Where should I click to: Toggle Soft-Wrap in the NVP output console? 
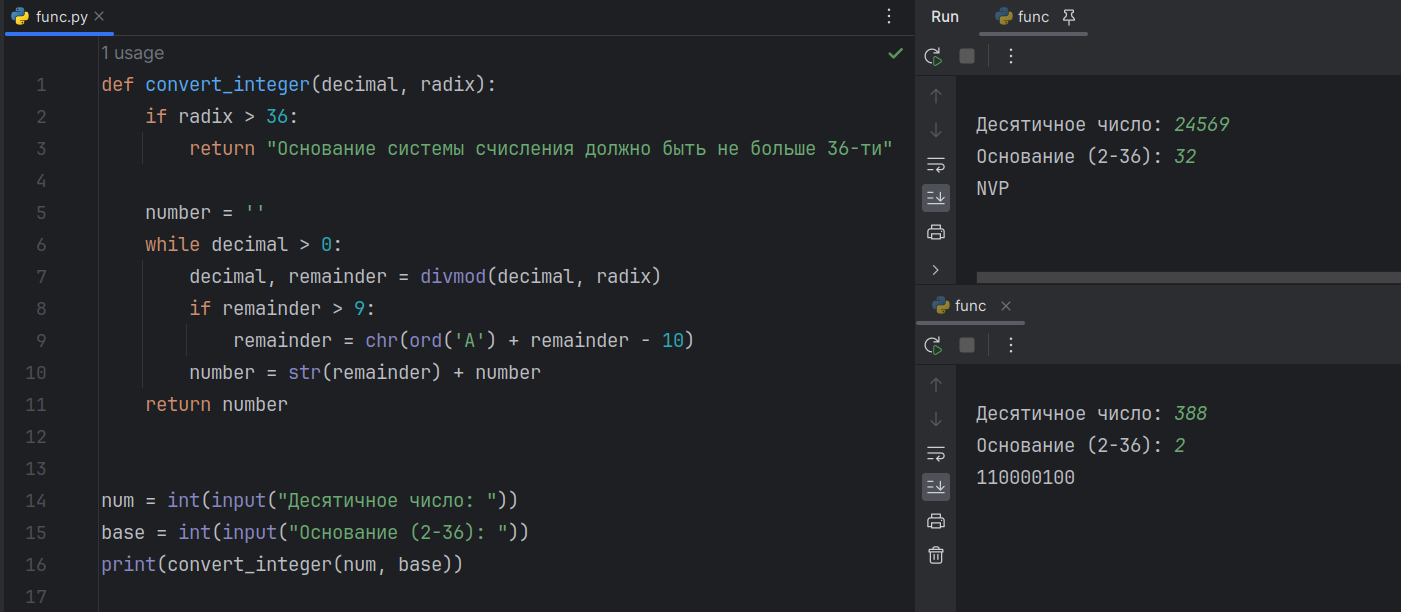(936, 164)
